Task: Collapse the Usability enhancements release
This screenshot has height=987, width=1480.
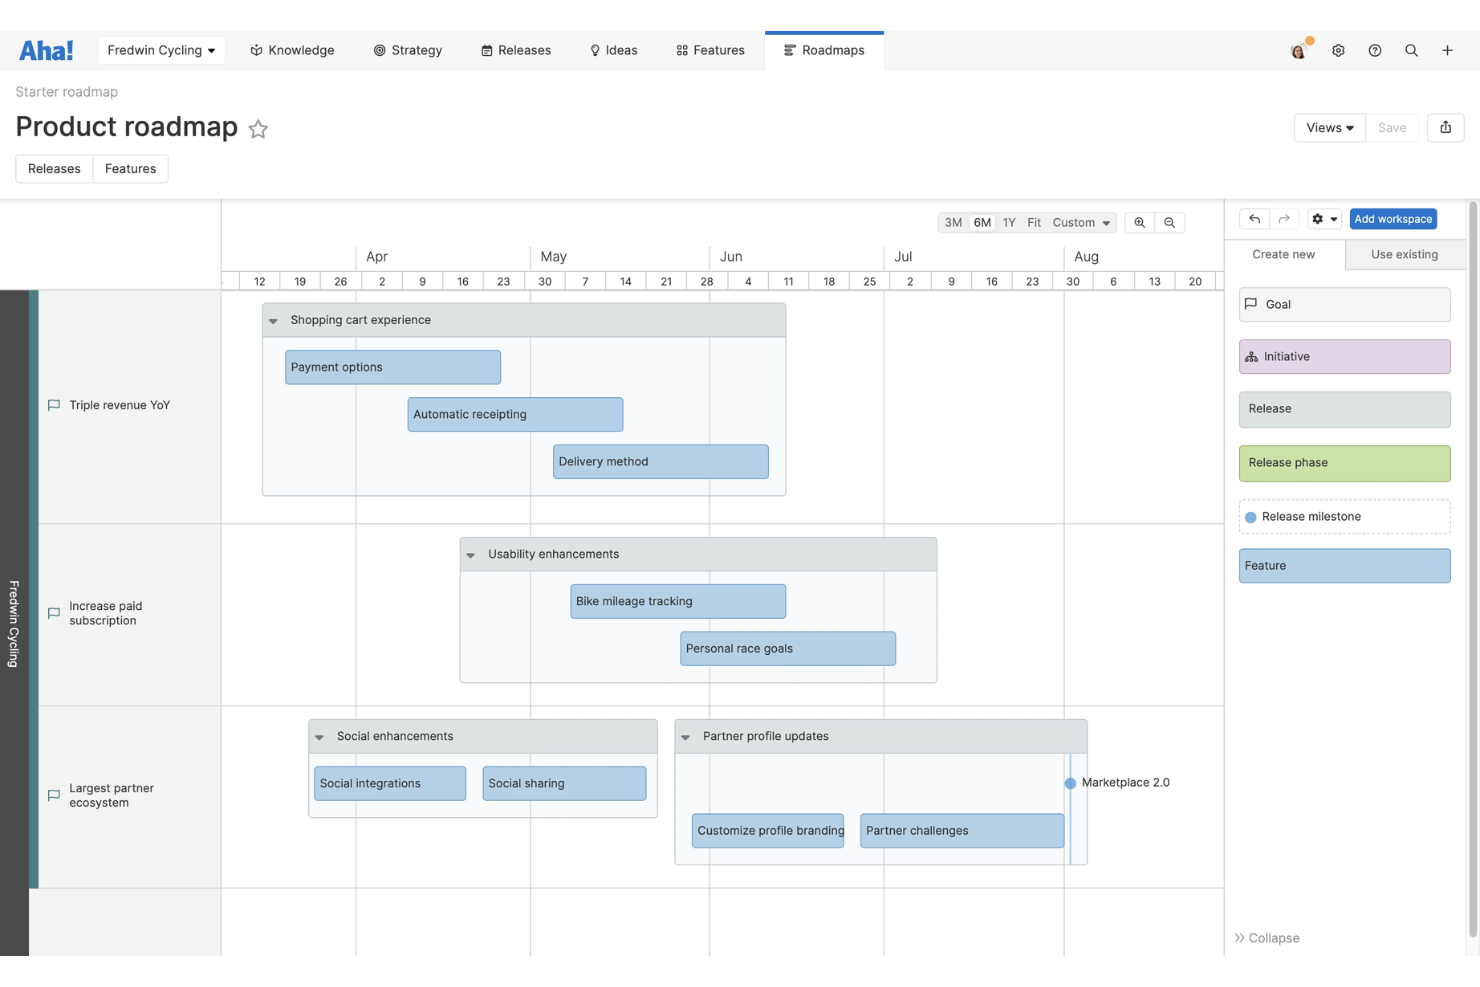Action: (471, 555)
